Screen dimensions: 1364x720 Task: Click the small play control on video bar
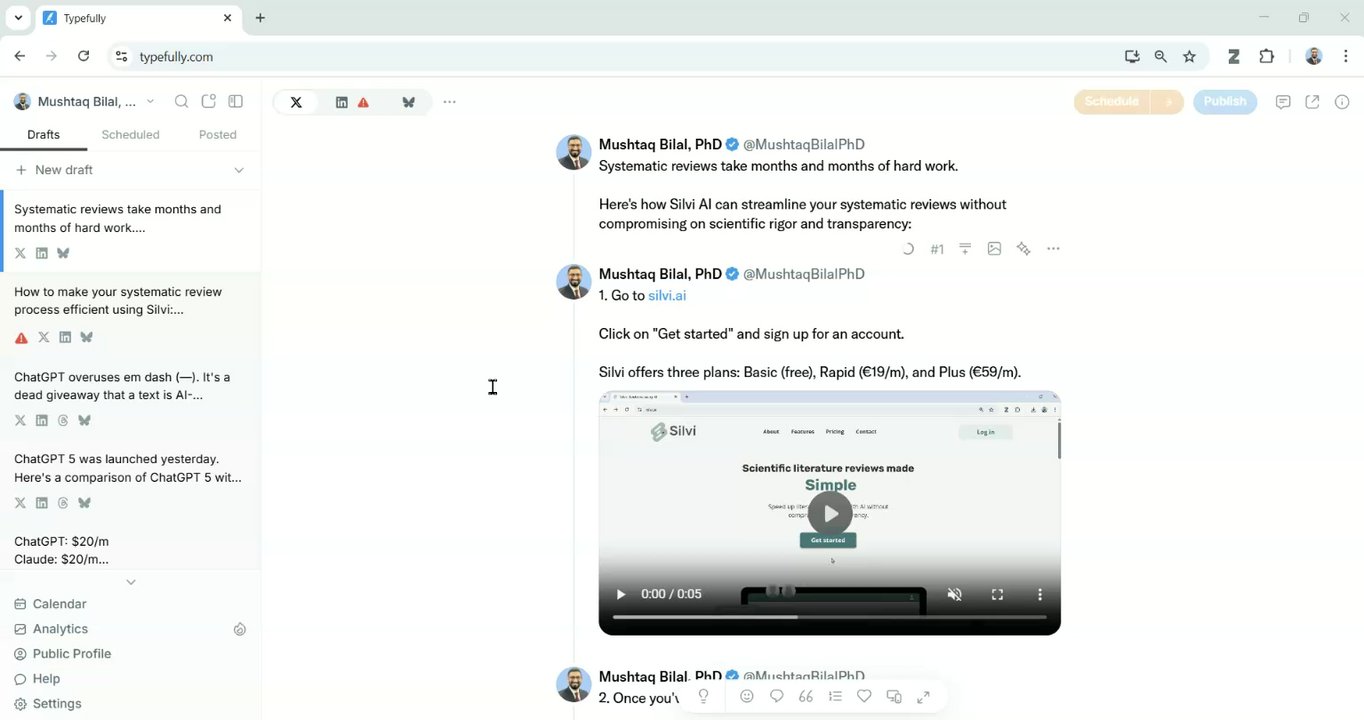621,594
